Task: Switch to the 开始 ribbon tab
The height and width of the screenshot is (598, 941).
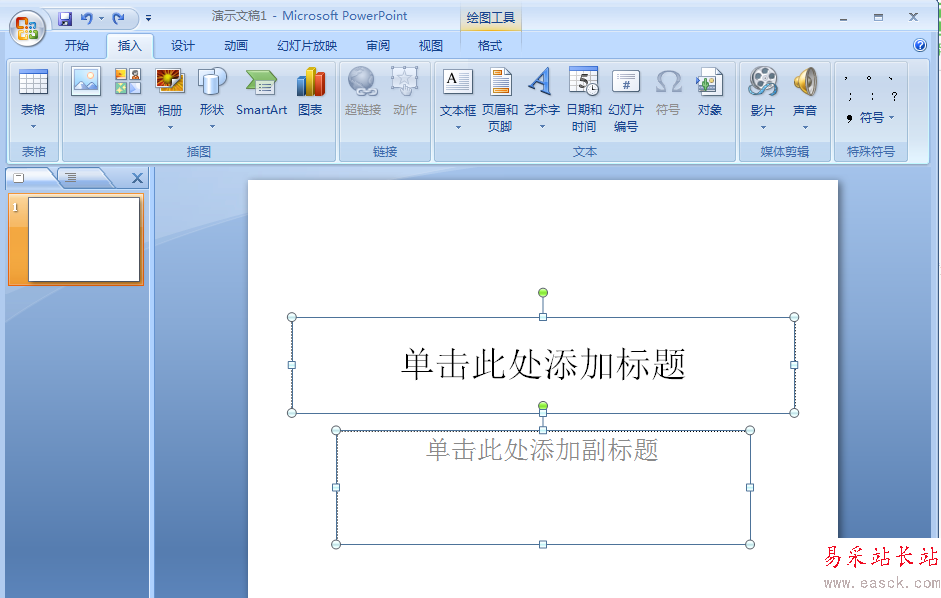Action: coord(77,46)
